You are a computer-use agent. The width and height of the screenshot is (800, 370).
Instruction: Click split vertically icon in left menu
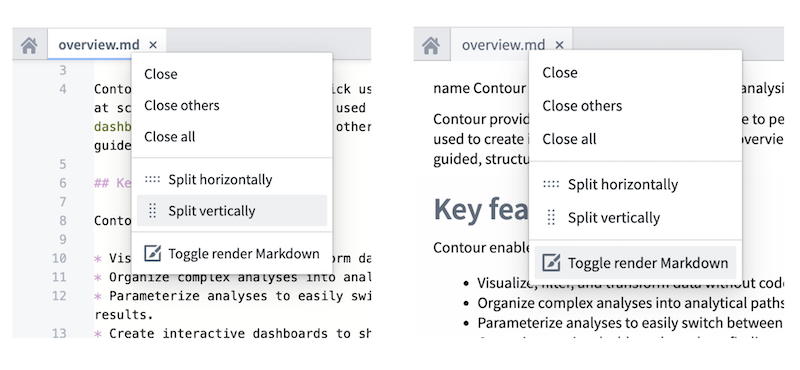152,211
